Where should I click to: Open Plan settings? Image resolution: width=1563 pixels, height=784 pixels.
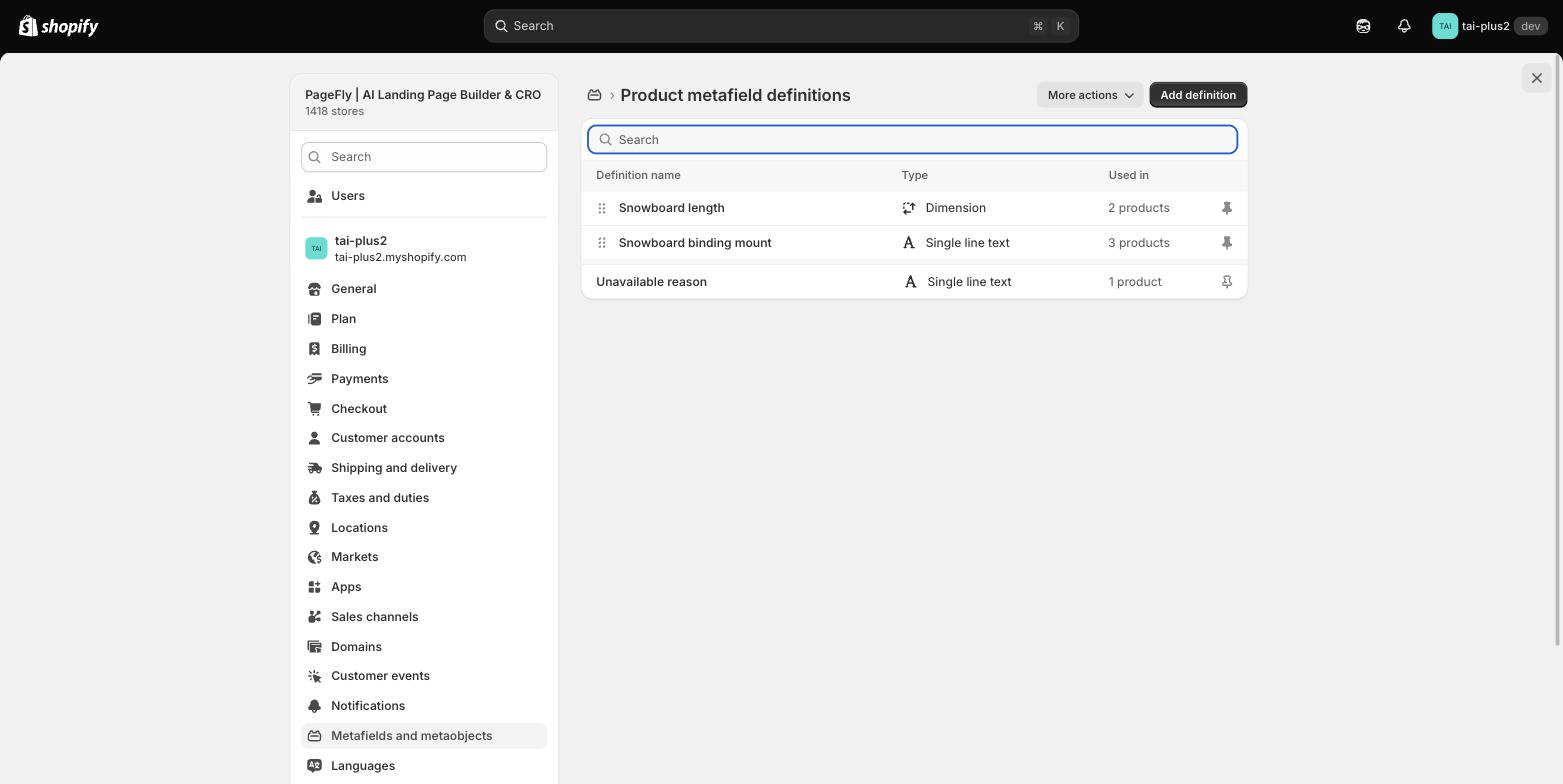(x=424, y=319)
